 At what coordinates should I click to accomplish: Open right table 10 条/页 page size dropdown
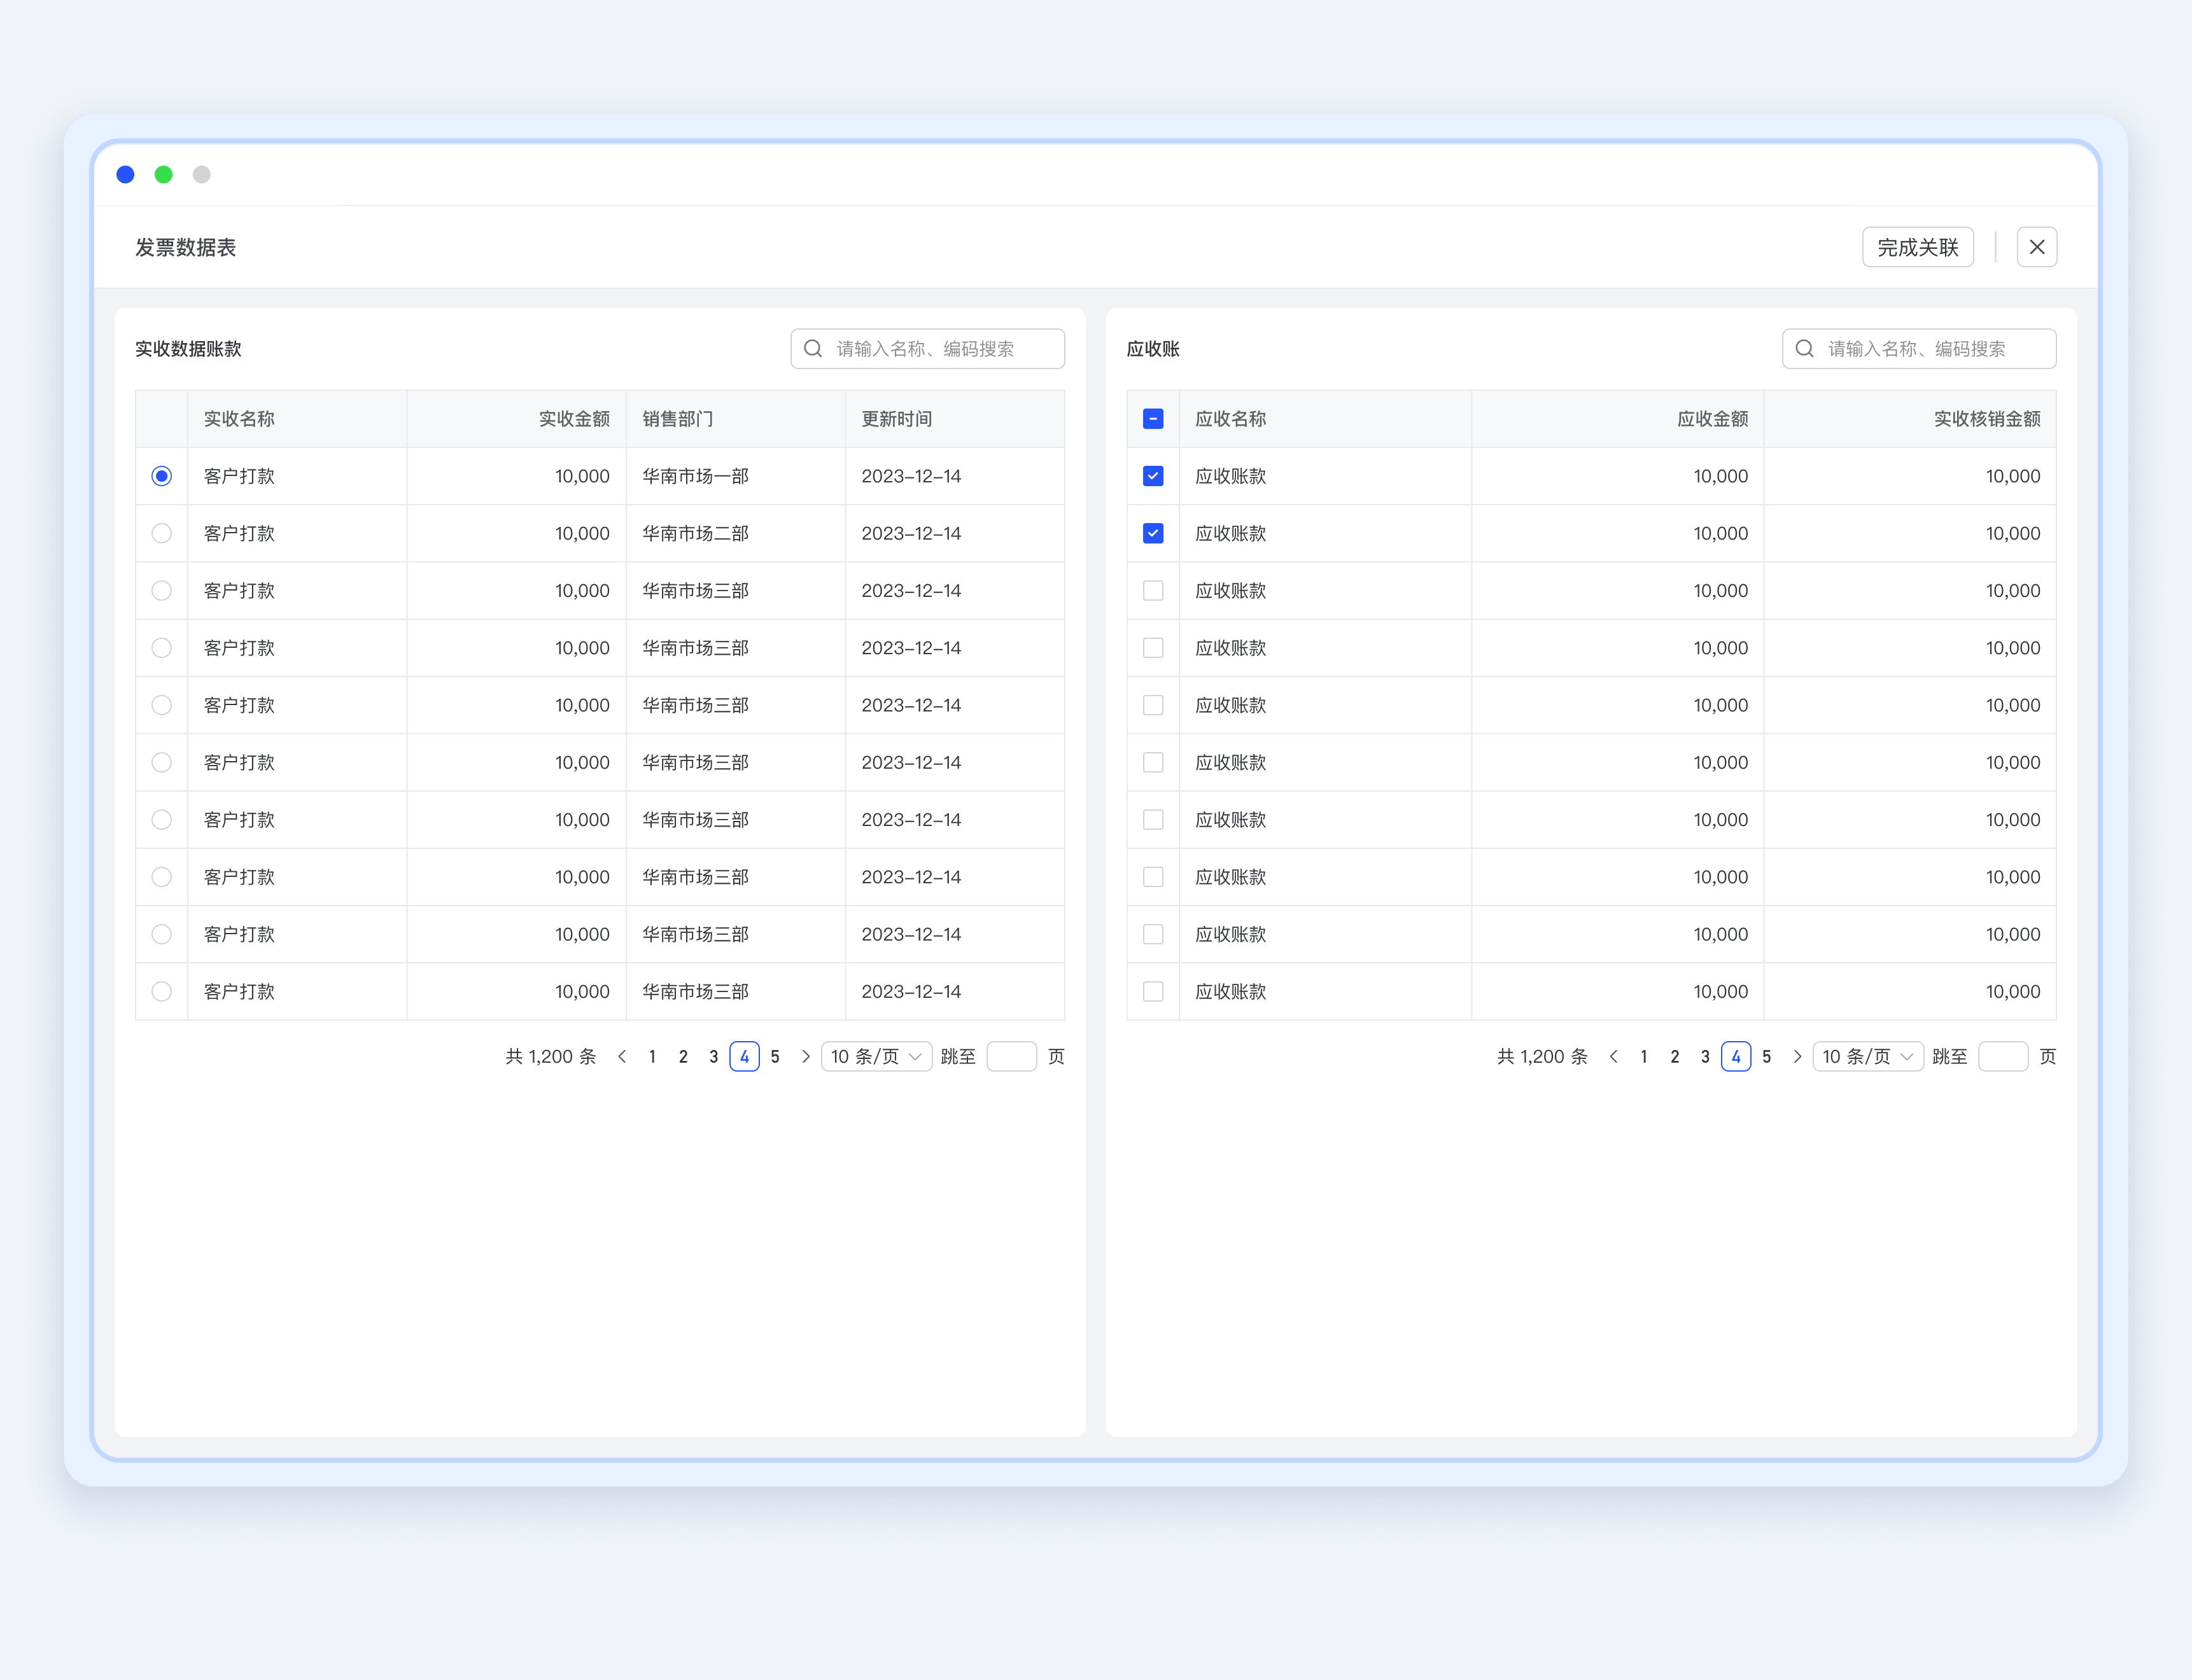click(x=1867, y=1056)
